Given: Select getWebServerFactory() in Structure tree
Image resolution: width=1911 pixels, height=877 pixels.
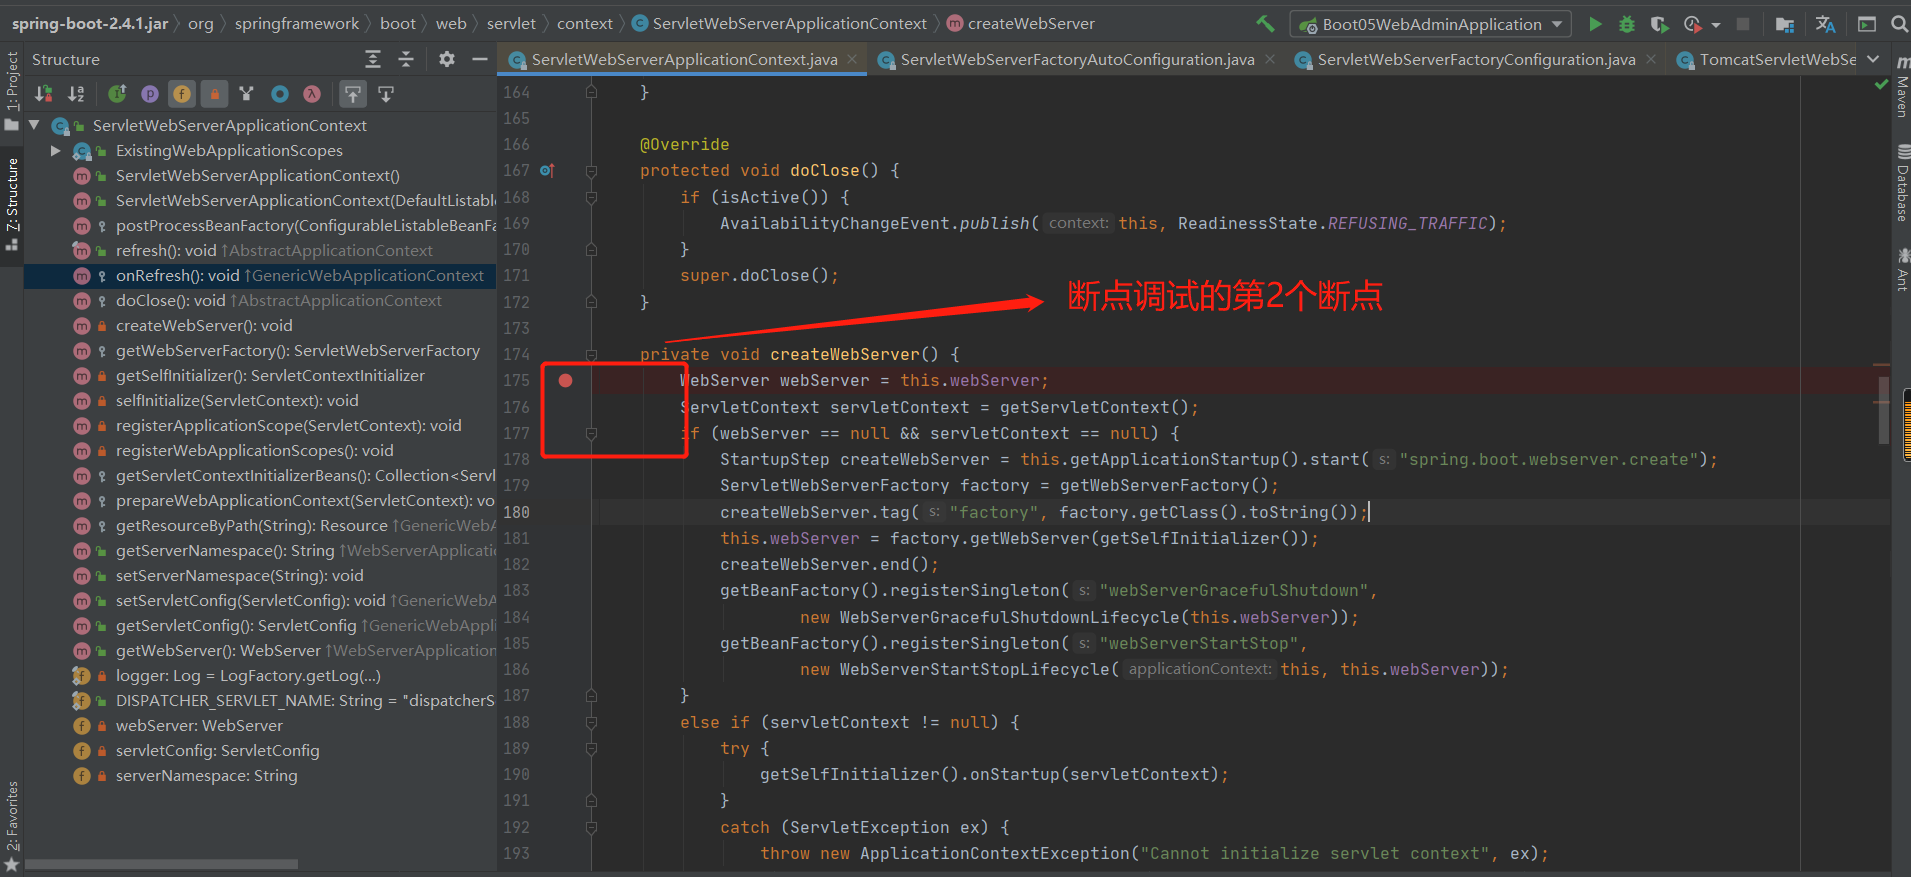Looking at the screenshot, I should pos(298,351).
